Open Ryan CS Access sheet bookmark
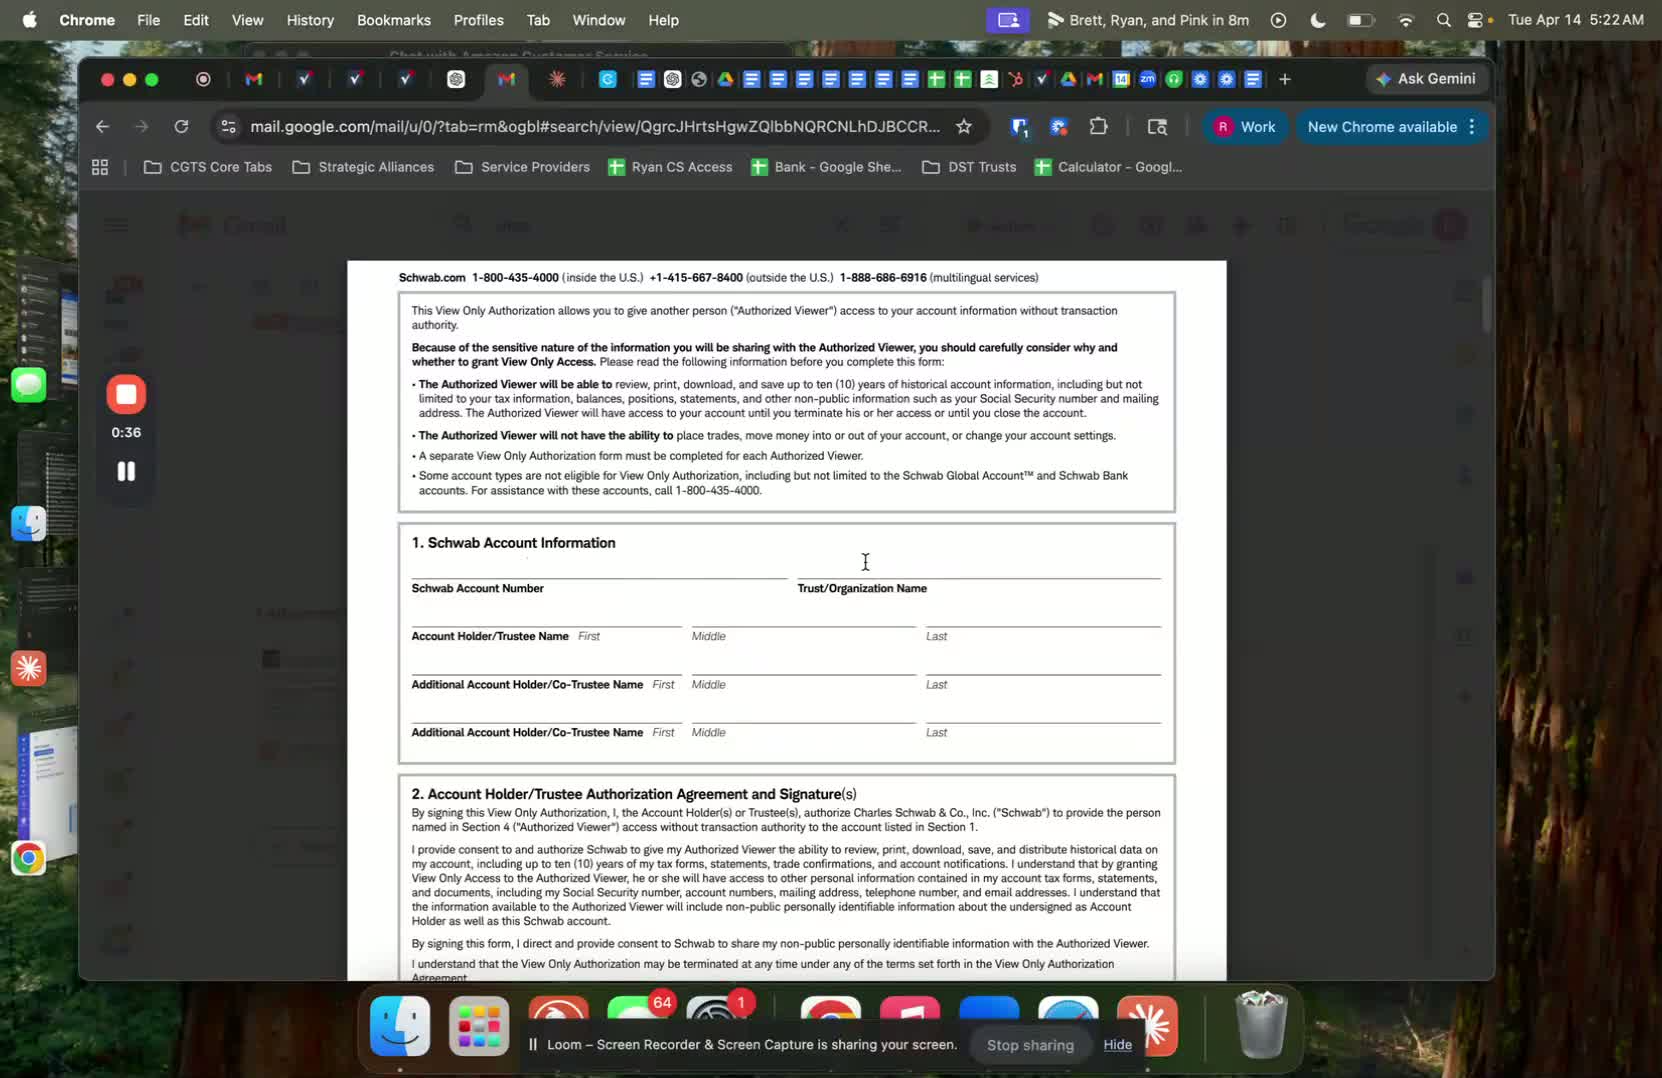Viewport: 1662px width, 1078px height. click(670, 167)
